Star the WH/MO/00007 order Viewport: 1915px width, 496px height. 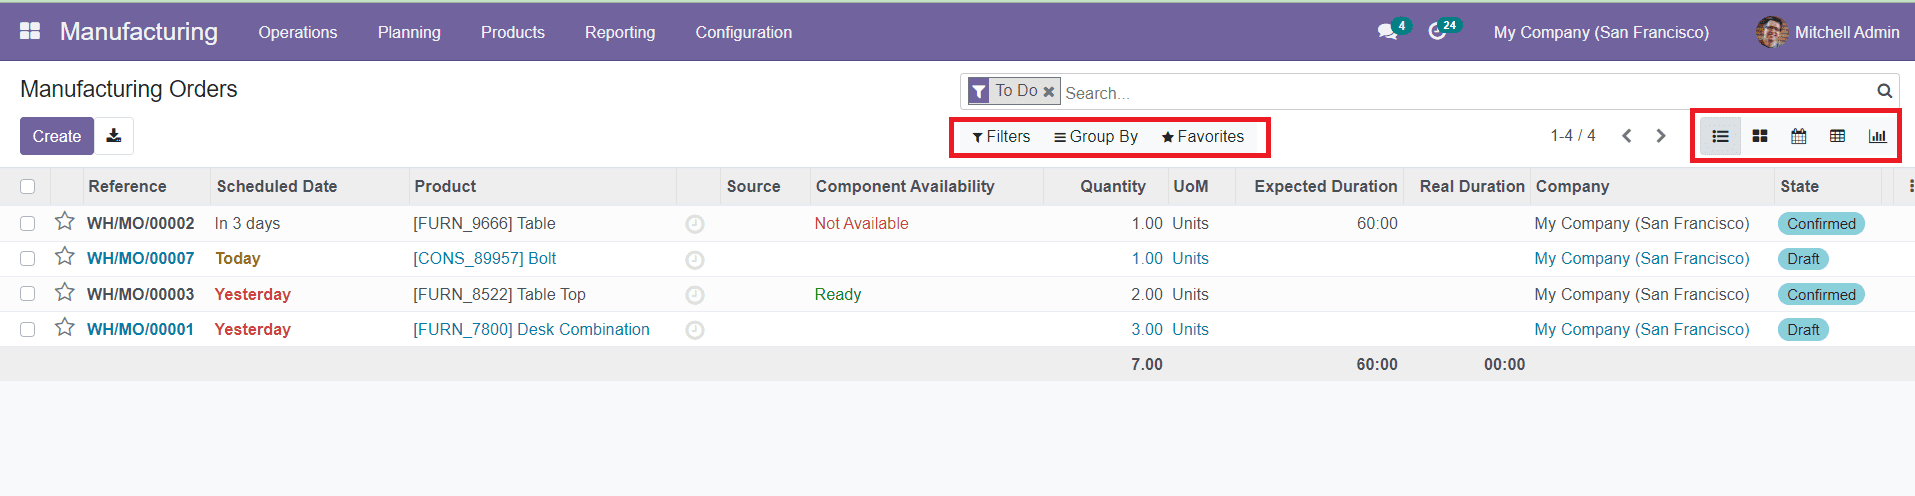(65, 257)
